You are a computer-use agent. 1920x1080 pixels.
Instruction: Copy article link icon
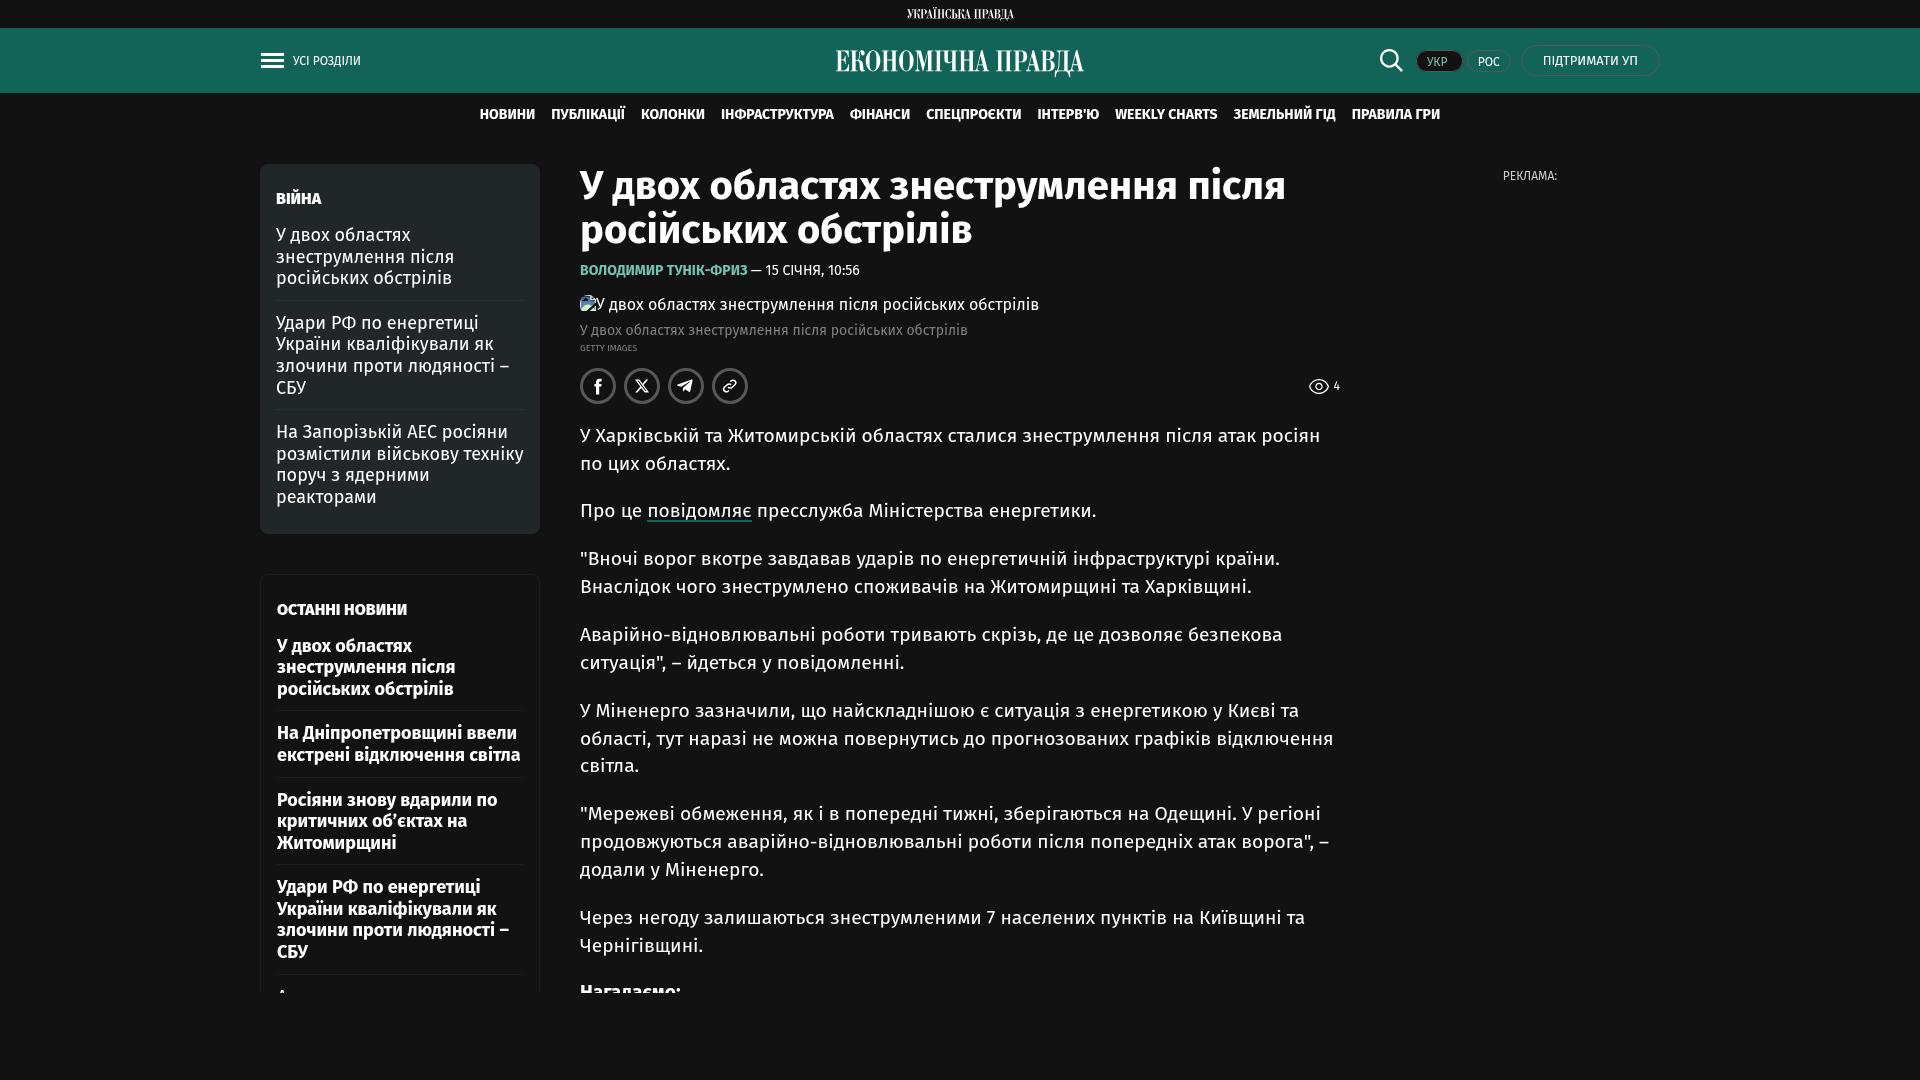tap(730, 386)
